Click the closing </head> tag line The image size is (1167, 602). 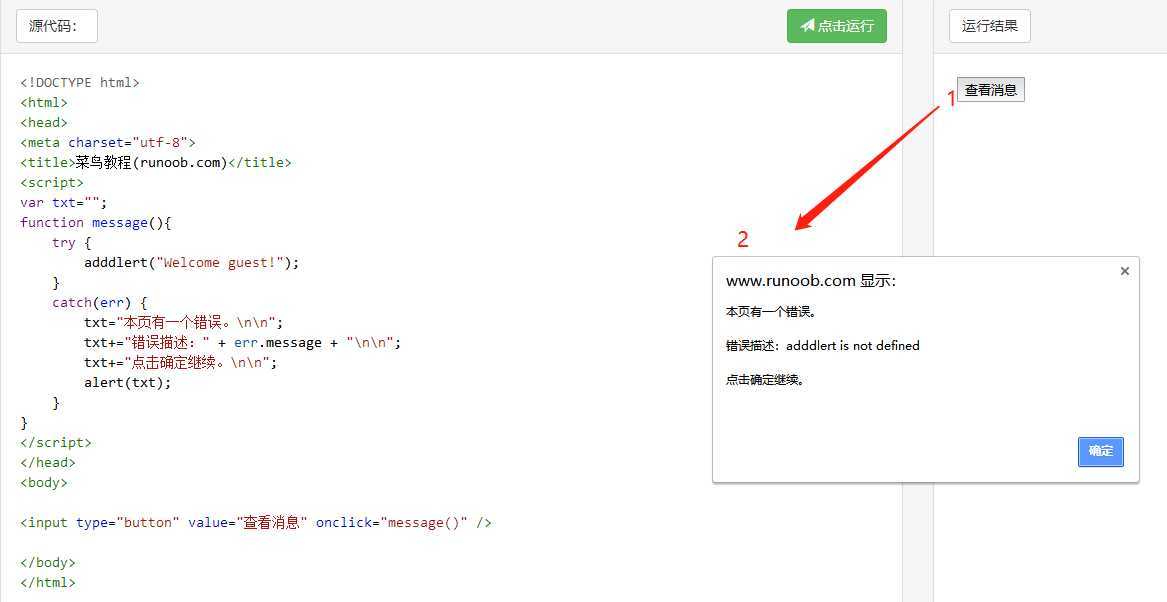48,462
